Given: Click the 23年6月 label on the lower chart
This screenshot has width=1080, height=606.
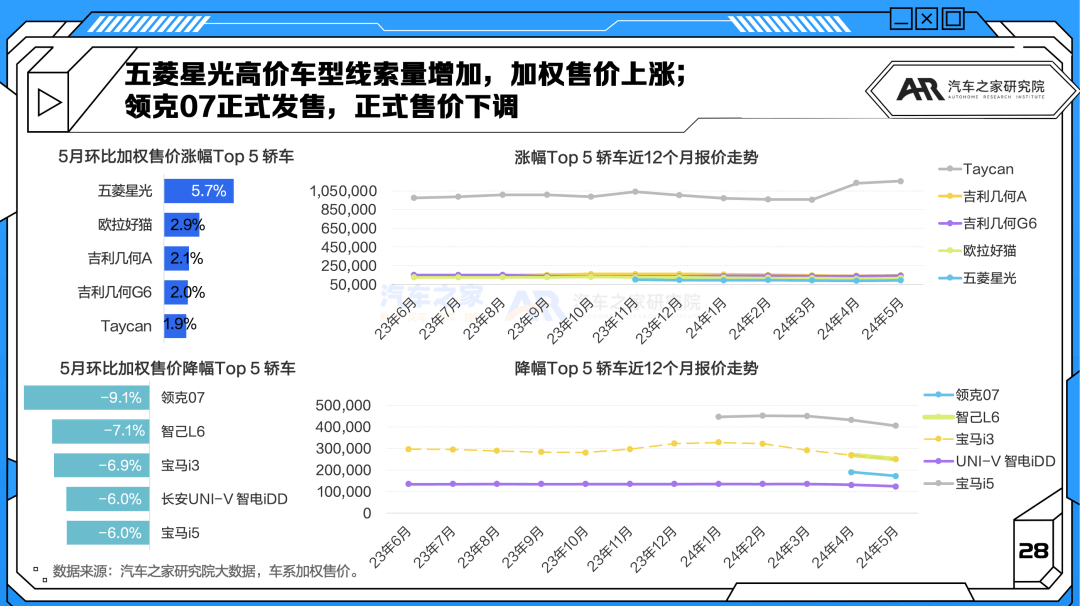Looking at the screenshot, I should (x=391, y=547).
